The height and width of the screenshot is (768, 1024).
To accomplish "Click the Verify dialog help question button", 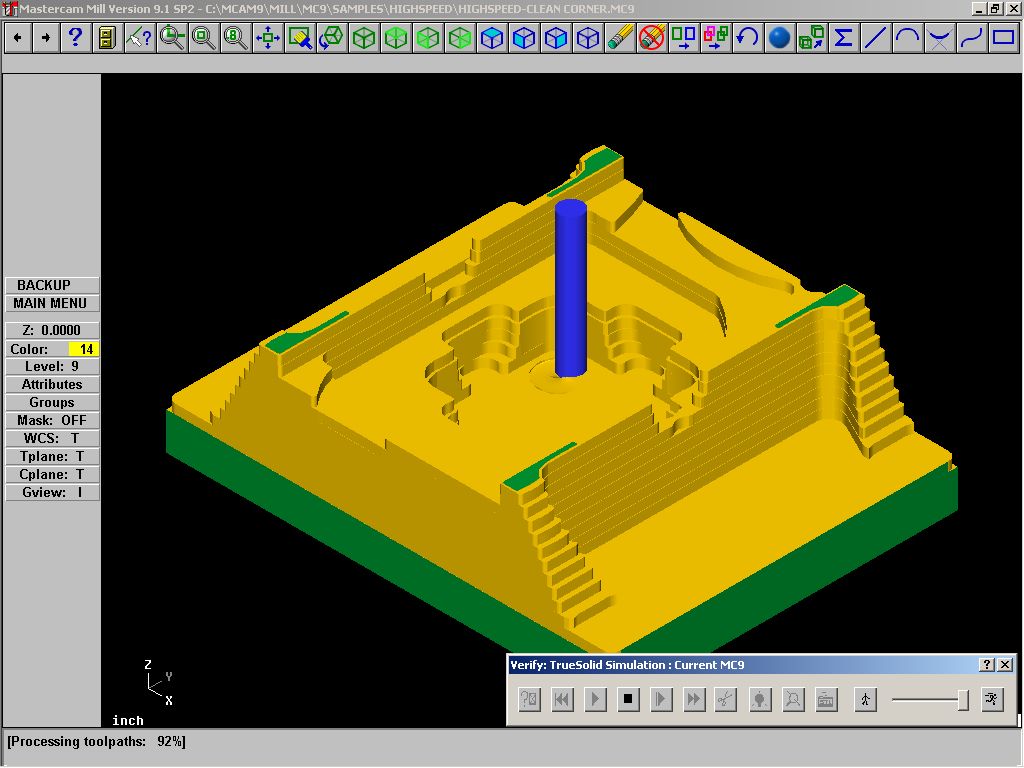I will tap(987, 665).
